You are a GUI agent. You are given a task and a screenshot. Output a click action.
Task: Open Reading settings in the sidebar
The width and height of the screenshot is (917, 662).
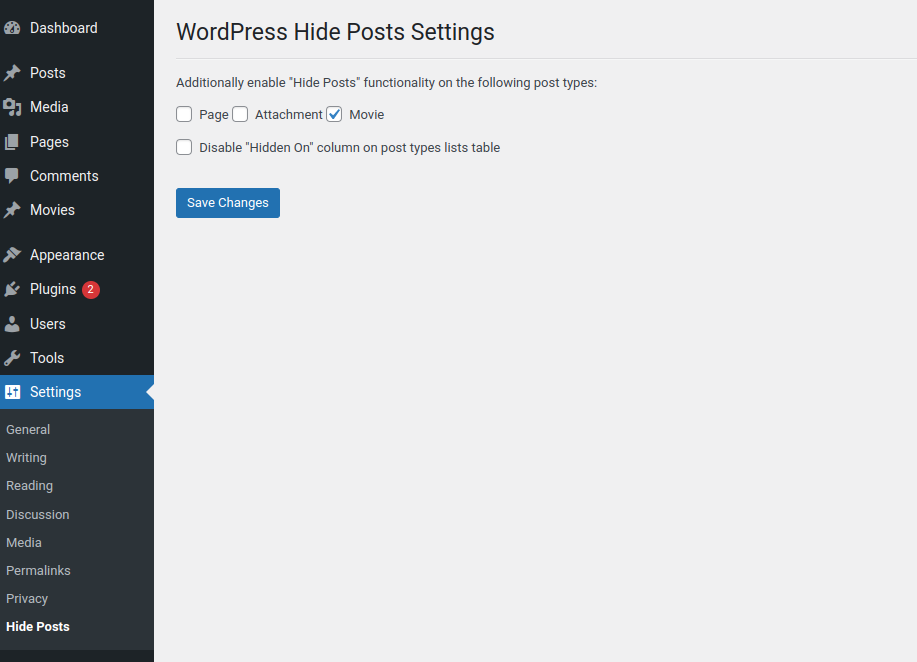click(x=29, y=485)
